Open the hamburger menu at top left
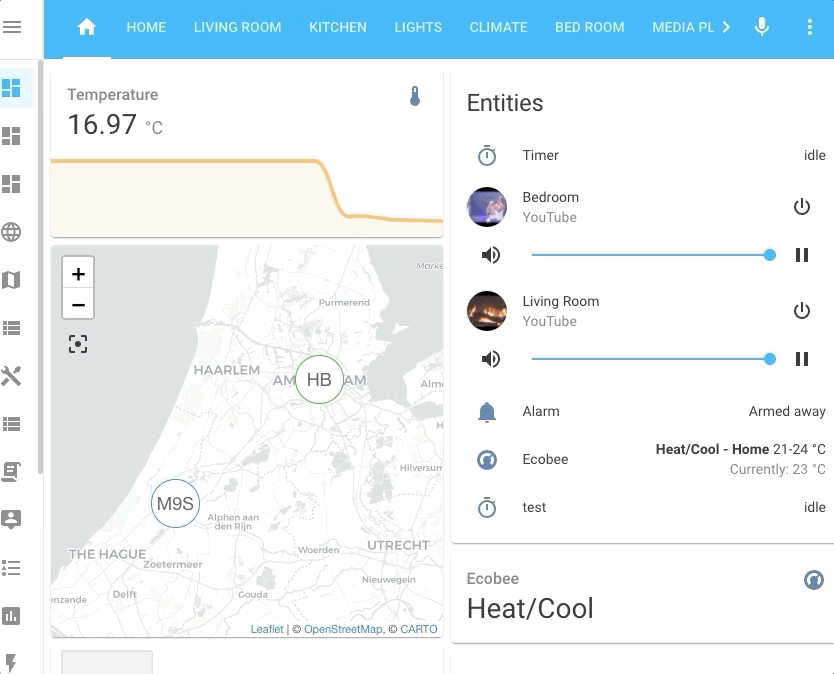The width and height of the screenshot is (834, 674). click(x=13, y=27)
